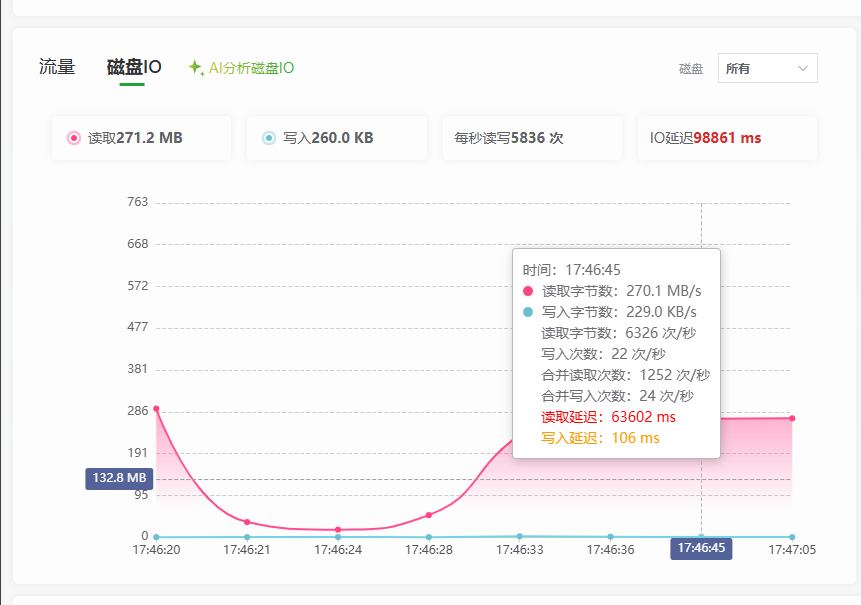Click the IO延迟98861 ms stat card
Image resolution: width=861 pixels, height=605 pixels.
[x=727, y=138]
